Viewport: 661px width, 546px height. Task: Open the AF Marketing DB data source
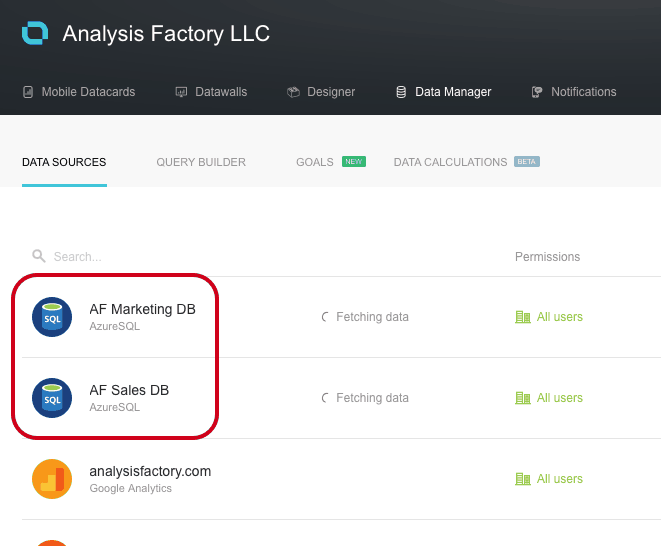142,310
